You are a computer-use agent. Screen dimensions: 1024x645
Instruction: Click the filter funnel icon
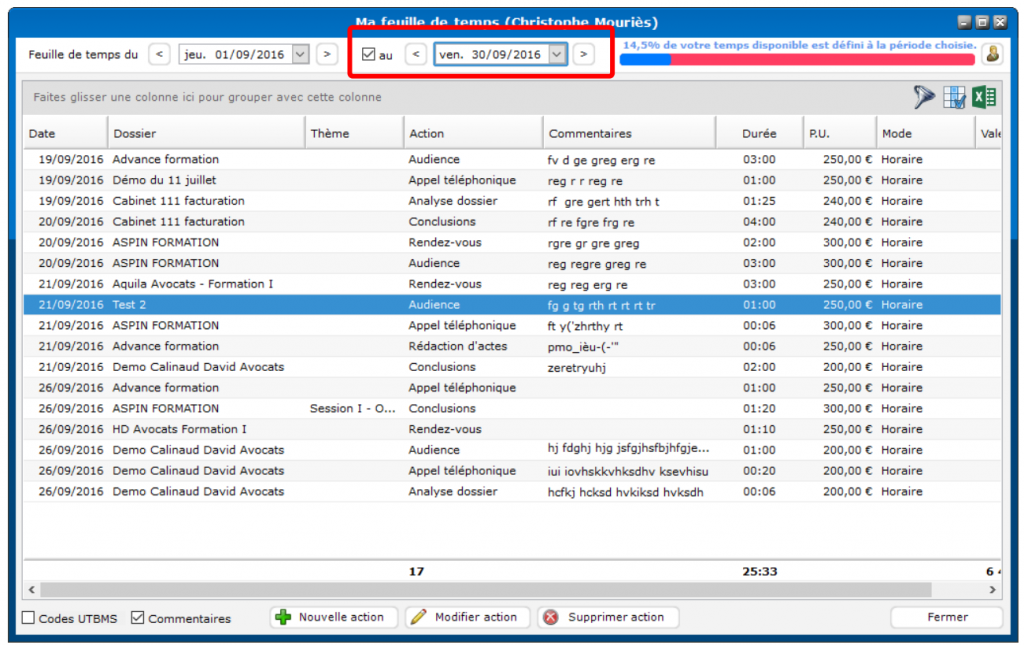(x=923, y=97)
